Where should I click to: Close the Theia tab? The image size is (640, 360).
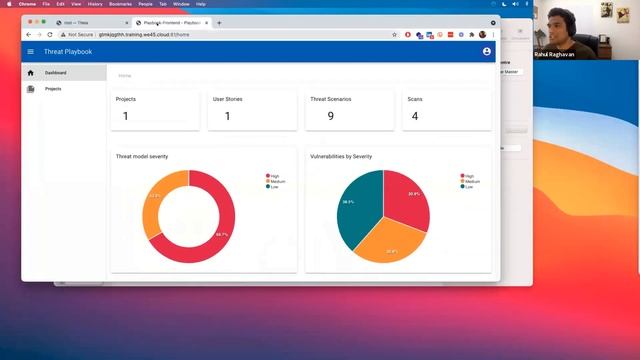pos(127,23)
